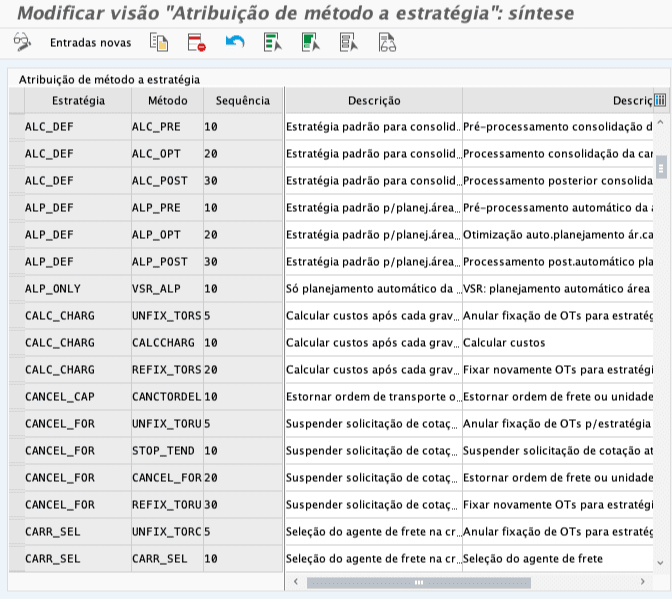Click the Delete entry icon
Screen dimensions: 672x599
(x=197, y=42)
